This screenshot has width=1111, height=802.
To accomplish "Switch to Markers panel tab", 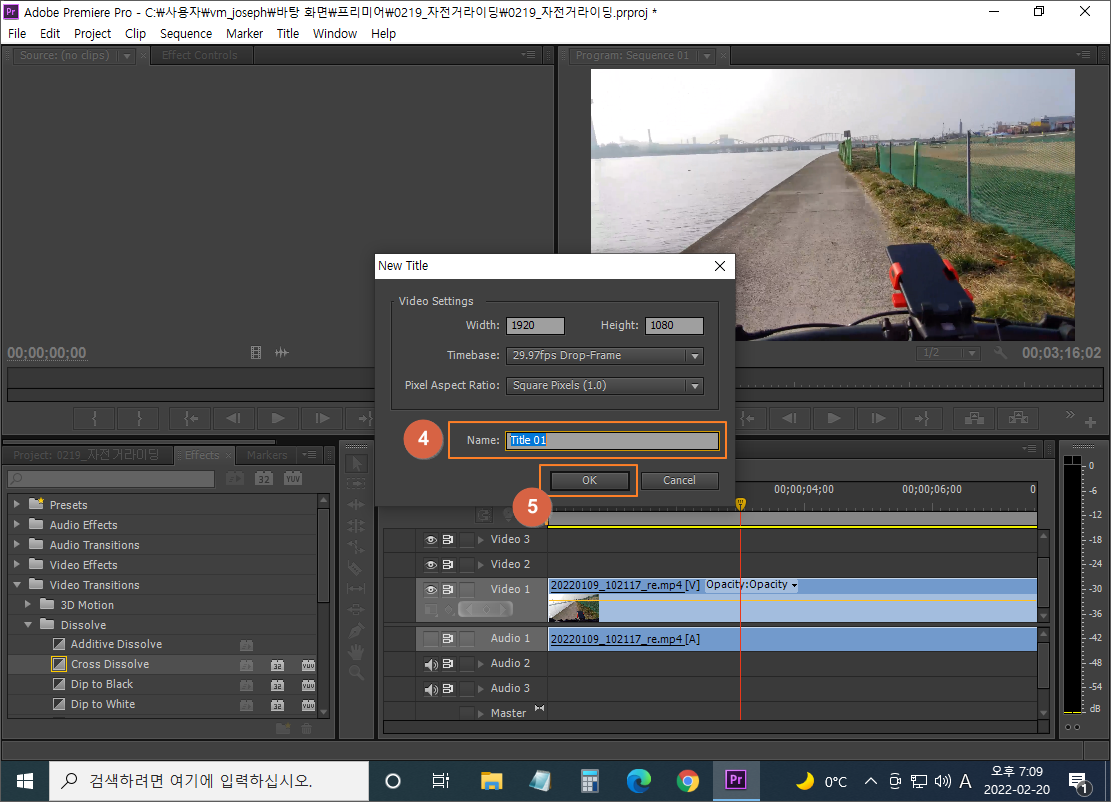I will 267,455.
